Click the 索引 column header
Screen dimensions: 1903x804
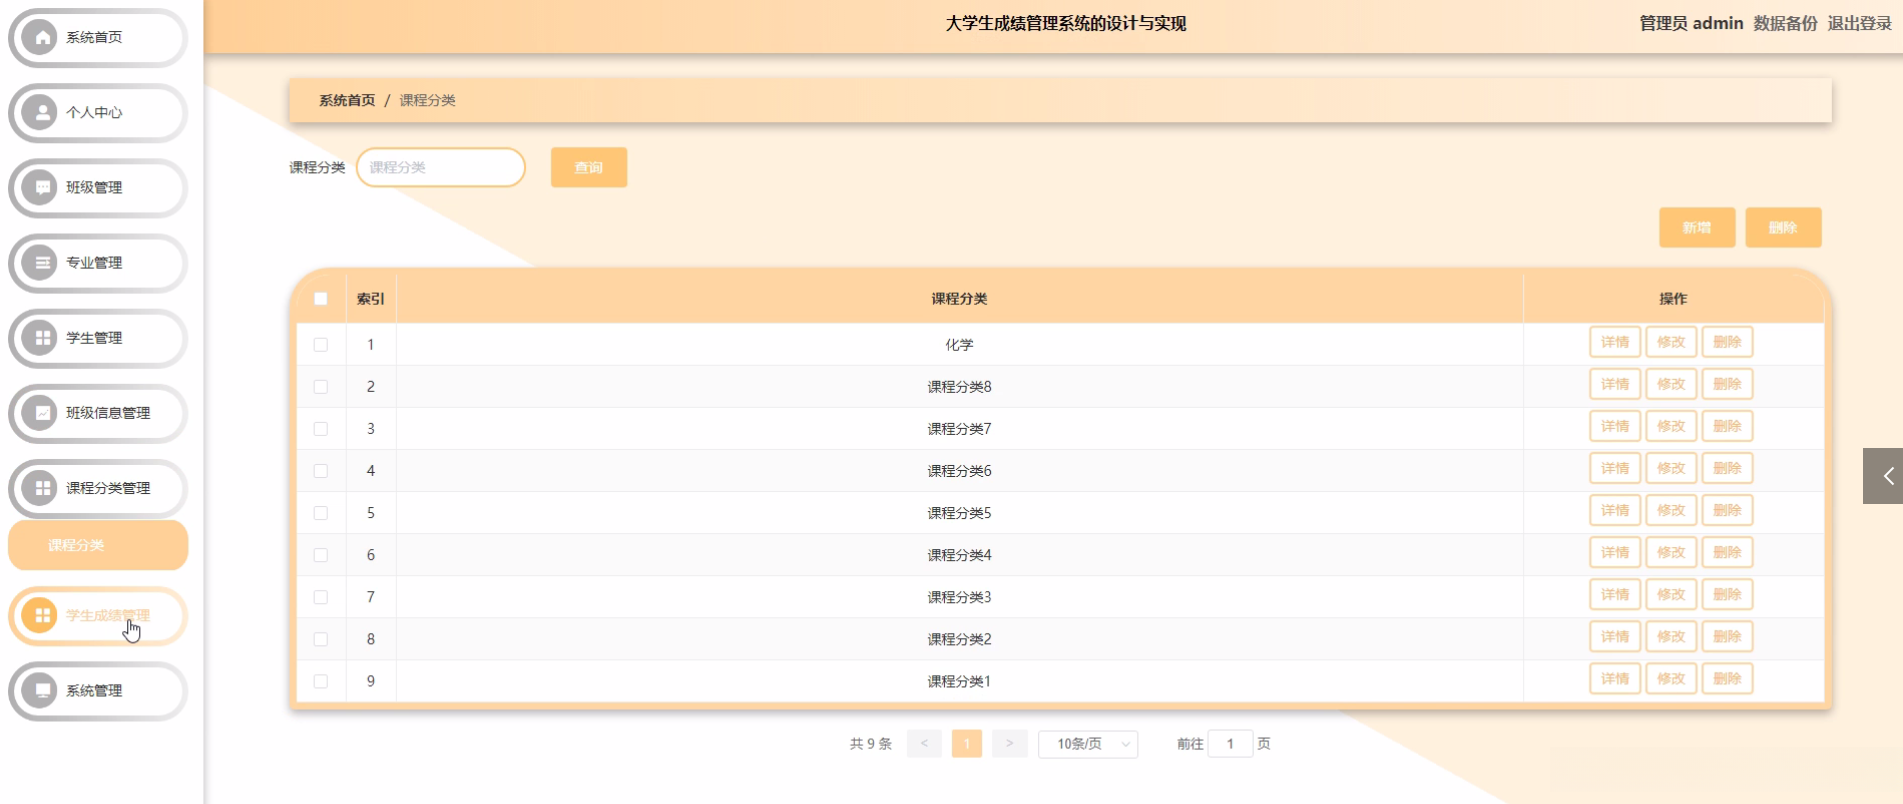pyautogui.click(x=371, y=299)
